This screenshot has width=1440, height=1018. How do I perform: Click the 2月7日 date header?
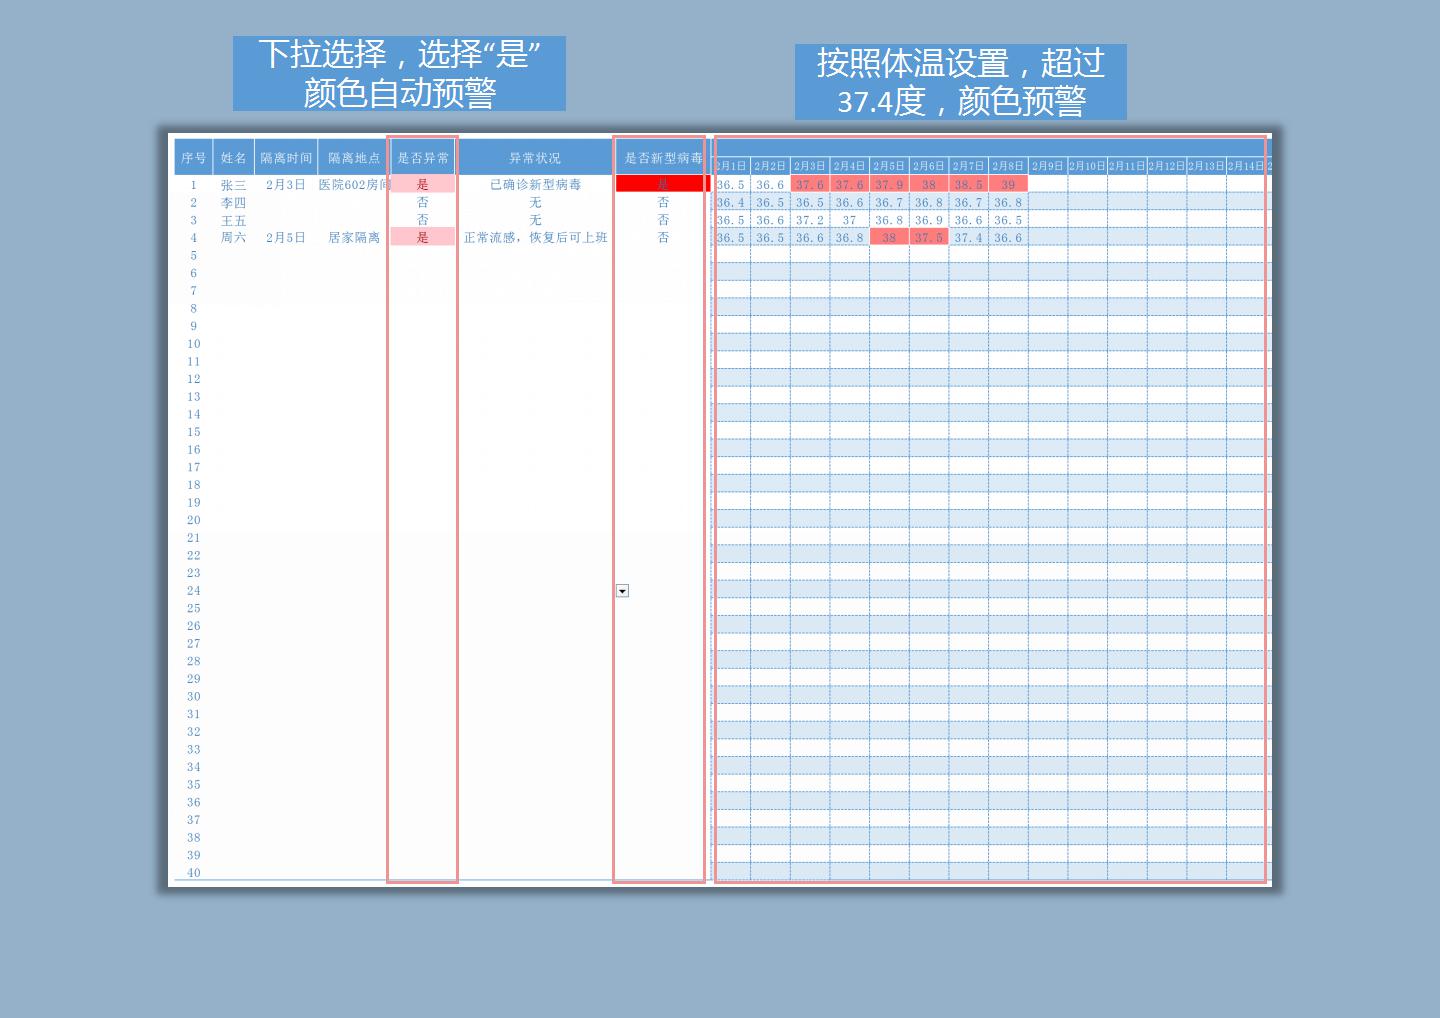pos(968,166)
